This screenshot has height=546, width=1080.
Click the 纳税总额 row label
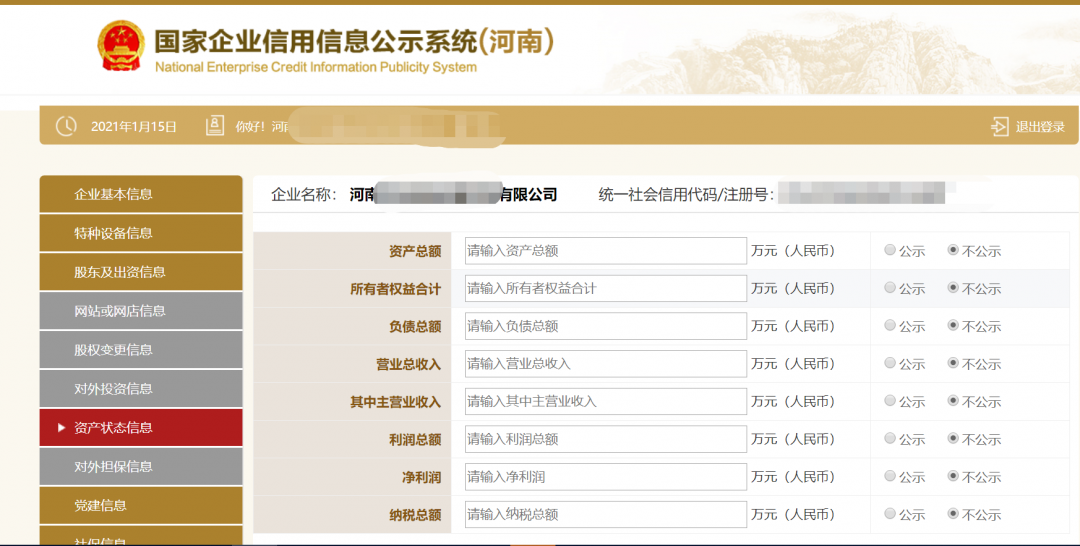coord(415,515)
